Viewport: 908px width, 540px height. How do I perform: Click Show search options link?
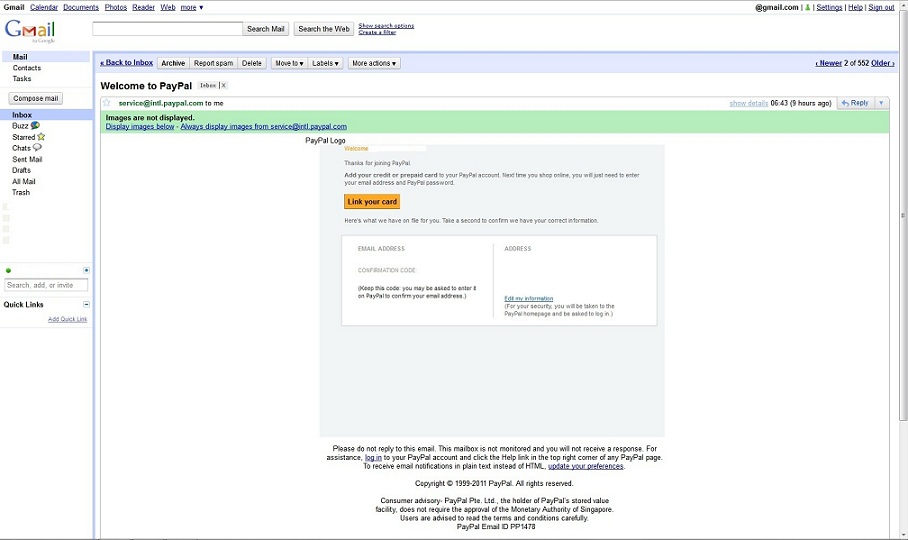(x=386, y=25)
